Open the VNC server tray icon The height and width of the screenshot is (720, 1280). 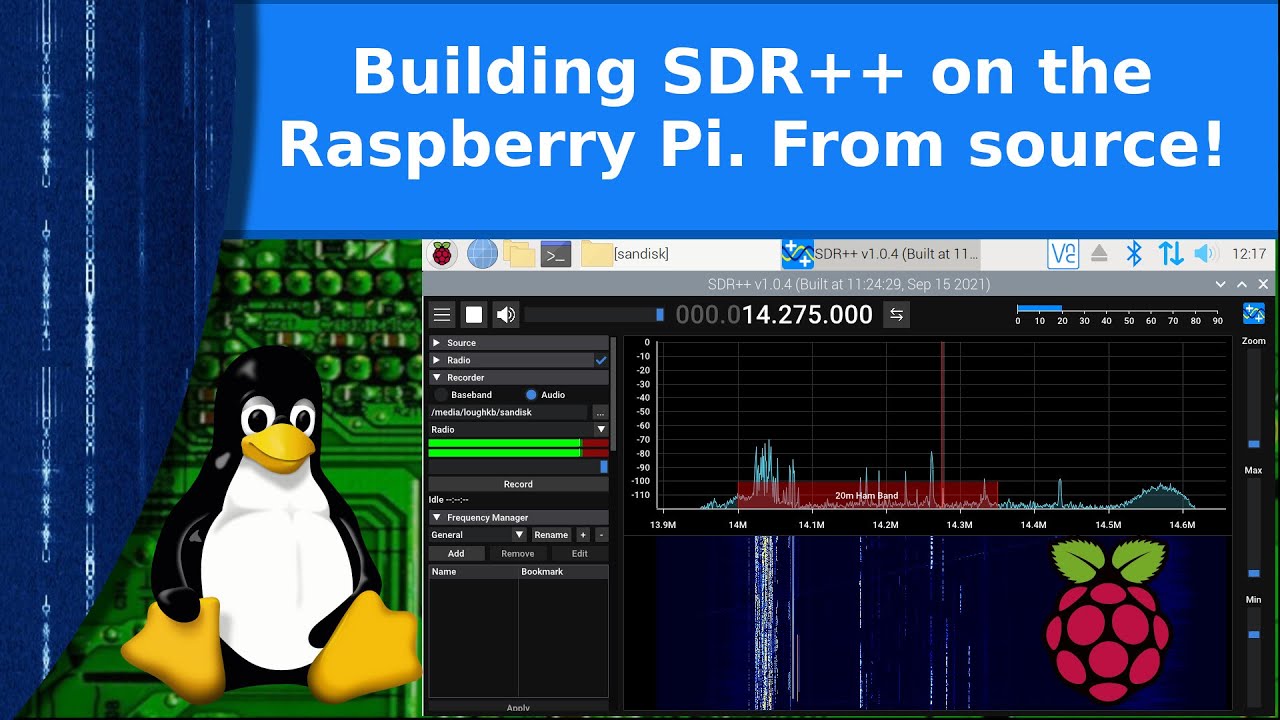[1063, 254]
